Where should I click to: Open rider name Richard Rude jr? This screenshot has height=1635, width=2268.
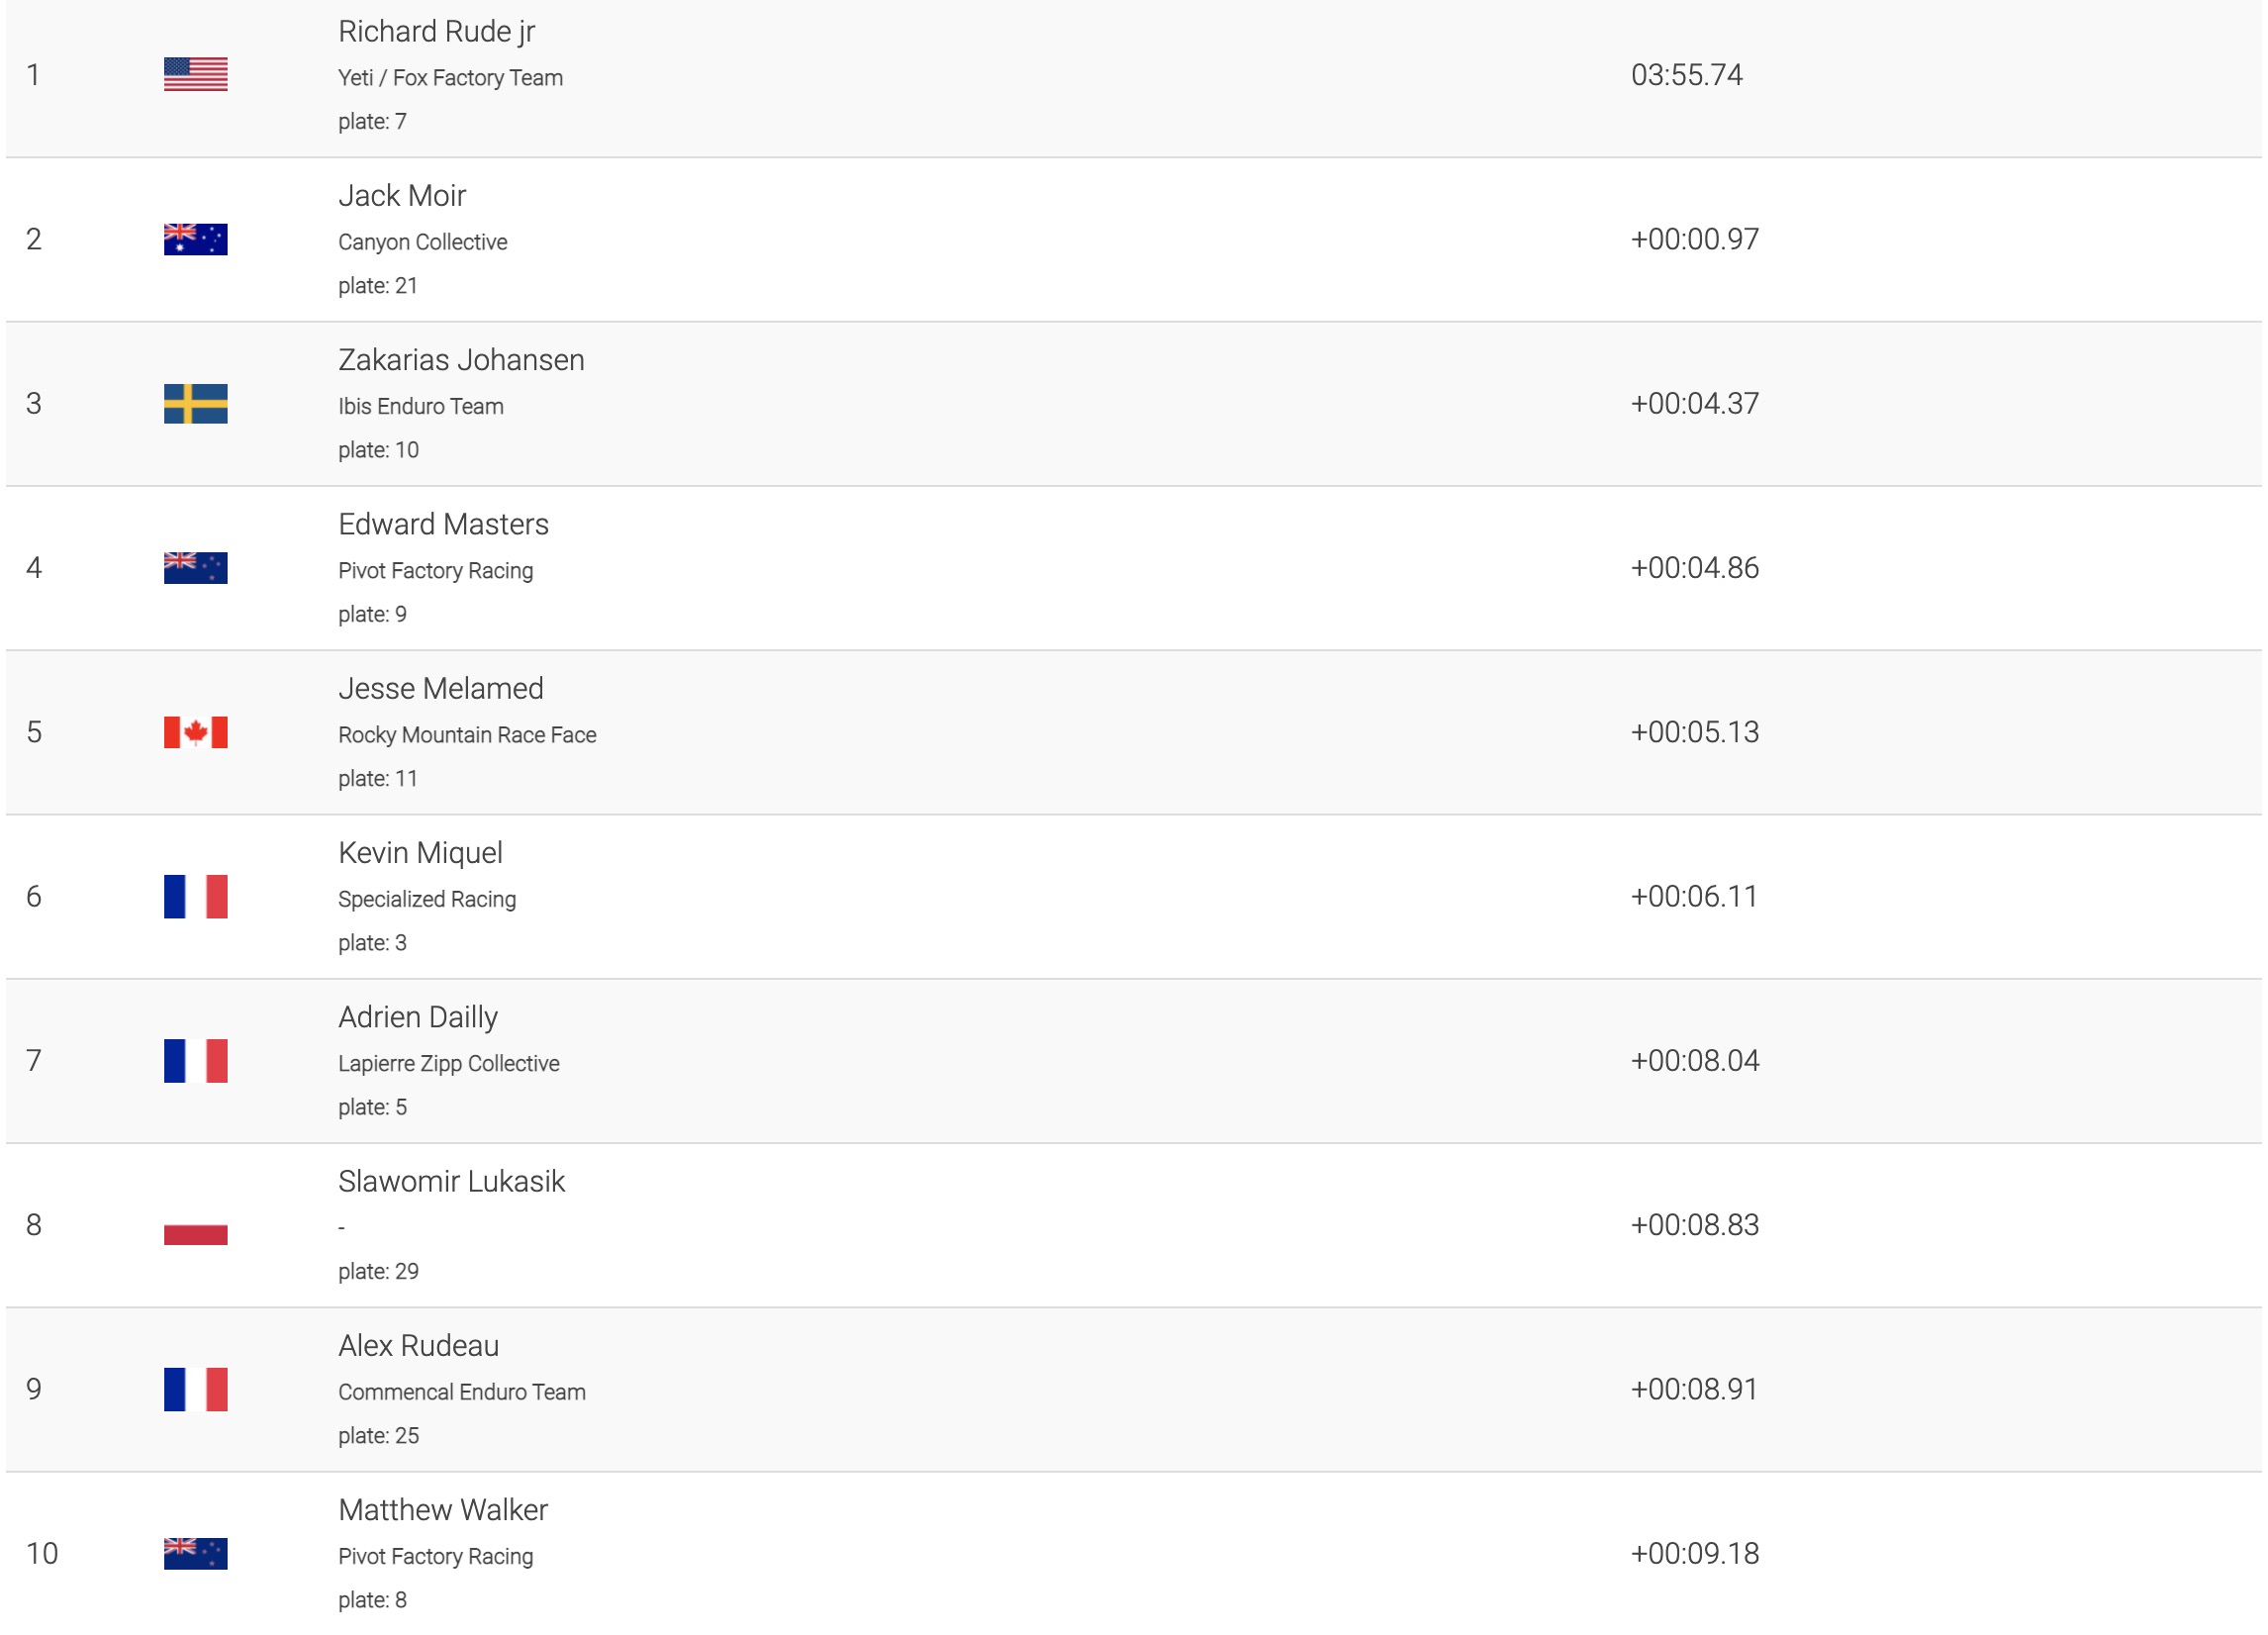coord(436,32)
